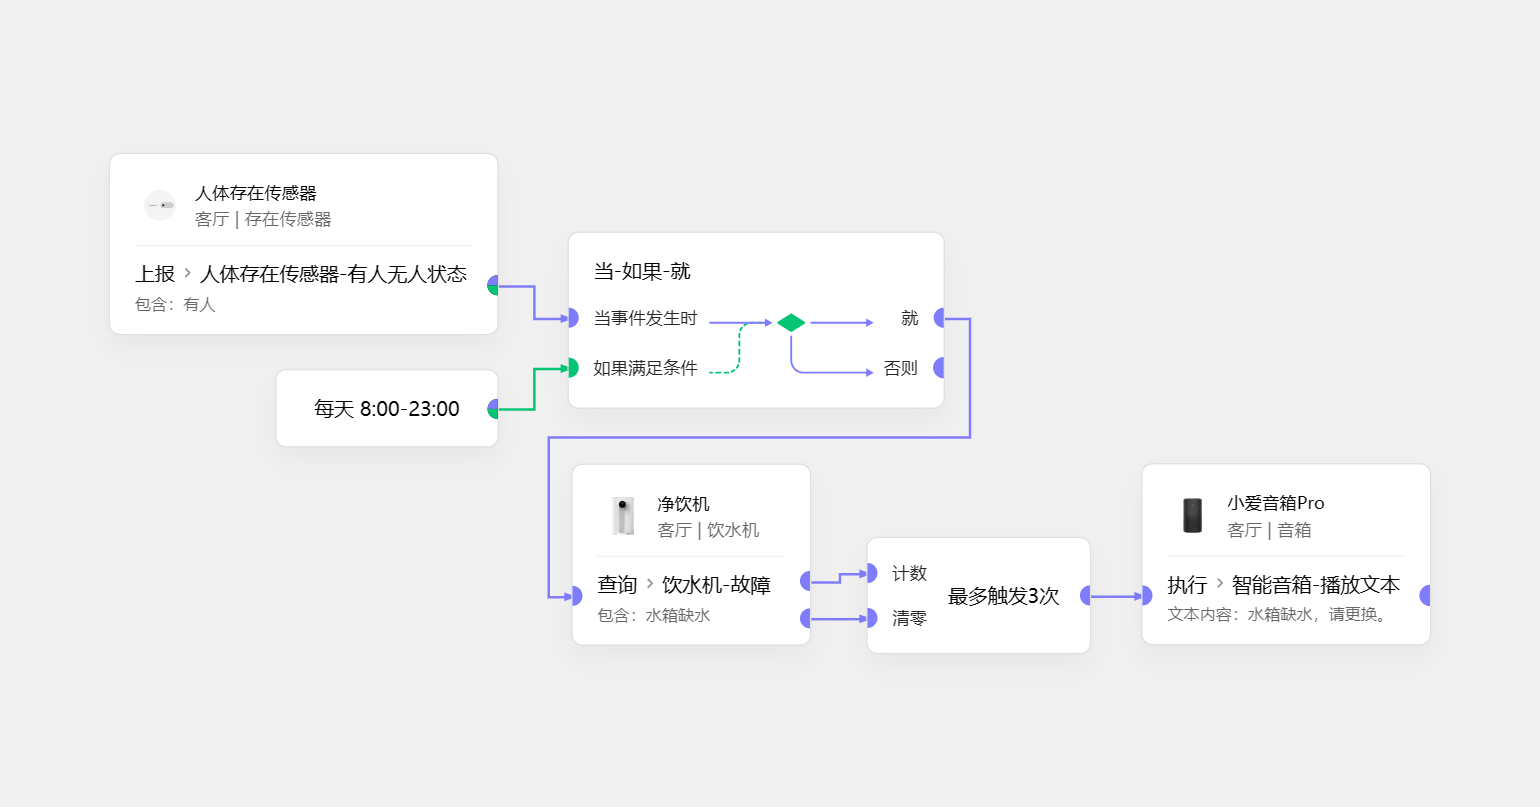The width and height of the screenshot is (1540, 807).
Task: Click the water dispenser device icon
Action: pyautogui.click(x=624, y=516)
